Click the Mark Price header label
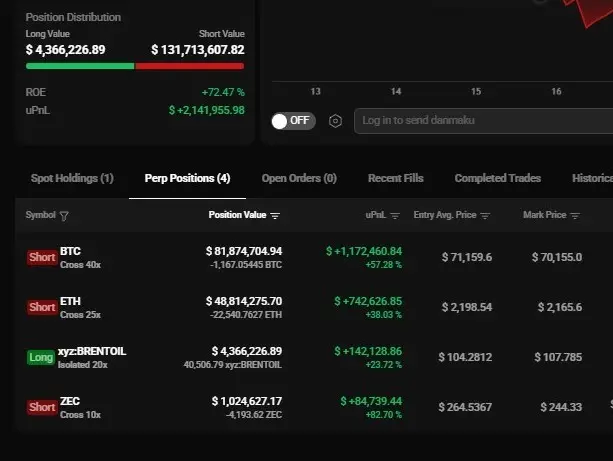 click(x=545, y=215)
